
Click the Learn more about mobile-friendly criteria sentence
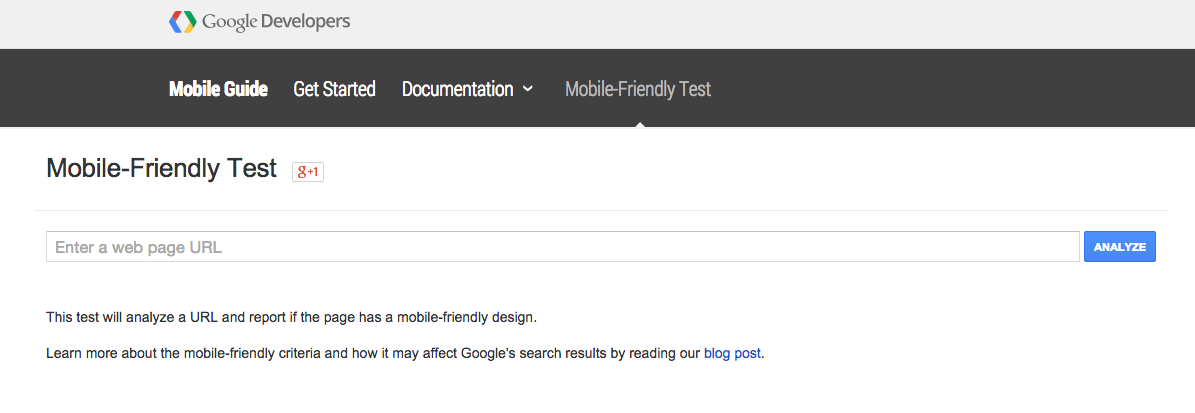405,354
